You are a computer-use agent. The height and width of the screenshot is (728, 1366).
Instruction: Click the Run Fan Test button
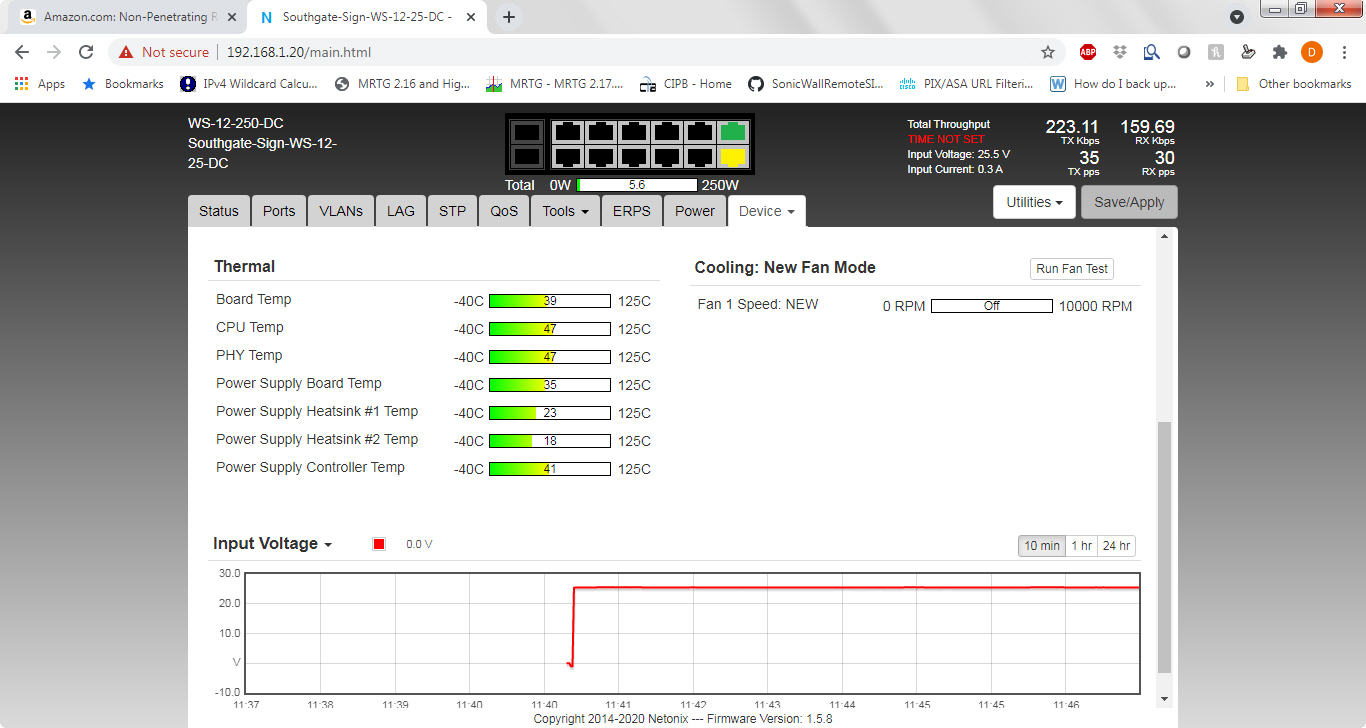(x=1071, y=269)
